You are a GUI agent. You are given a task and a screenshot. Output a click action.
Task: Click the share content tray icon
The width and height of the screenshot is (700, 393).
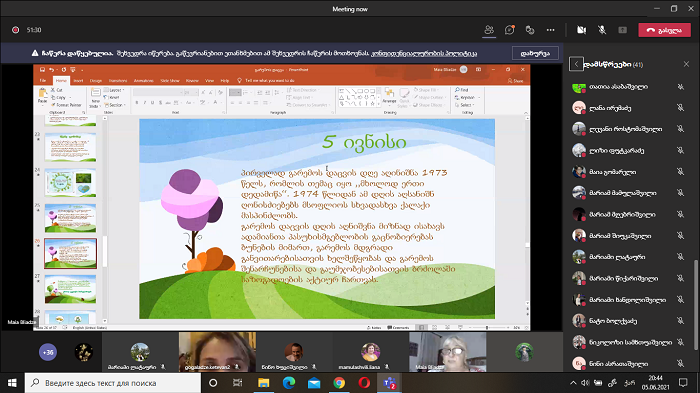pyautogui.click(x=622, y=30)
